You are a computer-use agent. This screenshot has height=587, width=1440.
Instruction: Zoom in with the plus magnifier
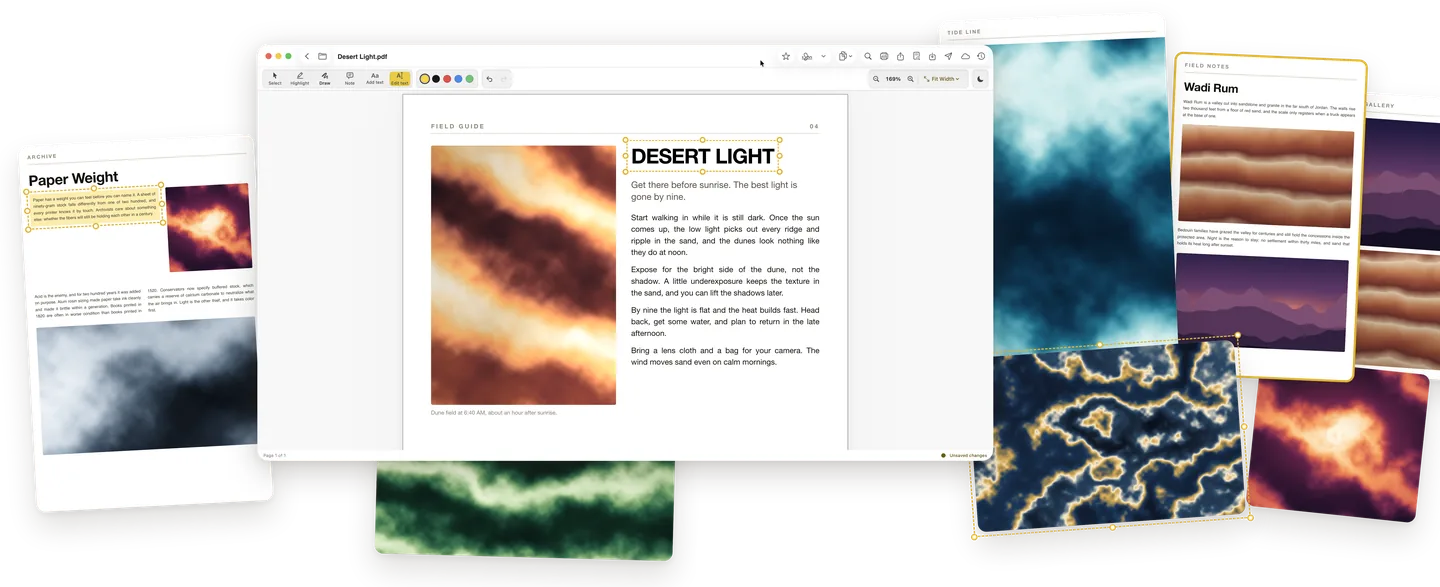910,79
